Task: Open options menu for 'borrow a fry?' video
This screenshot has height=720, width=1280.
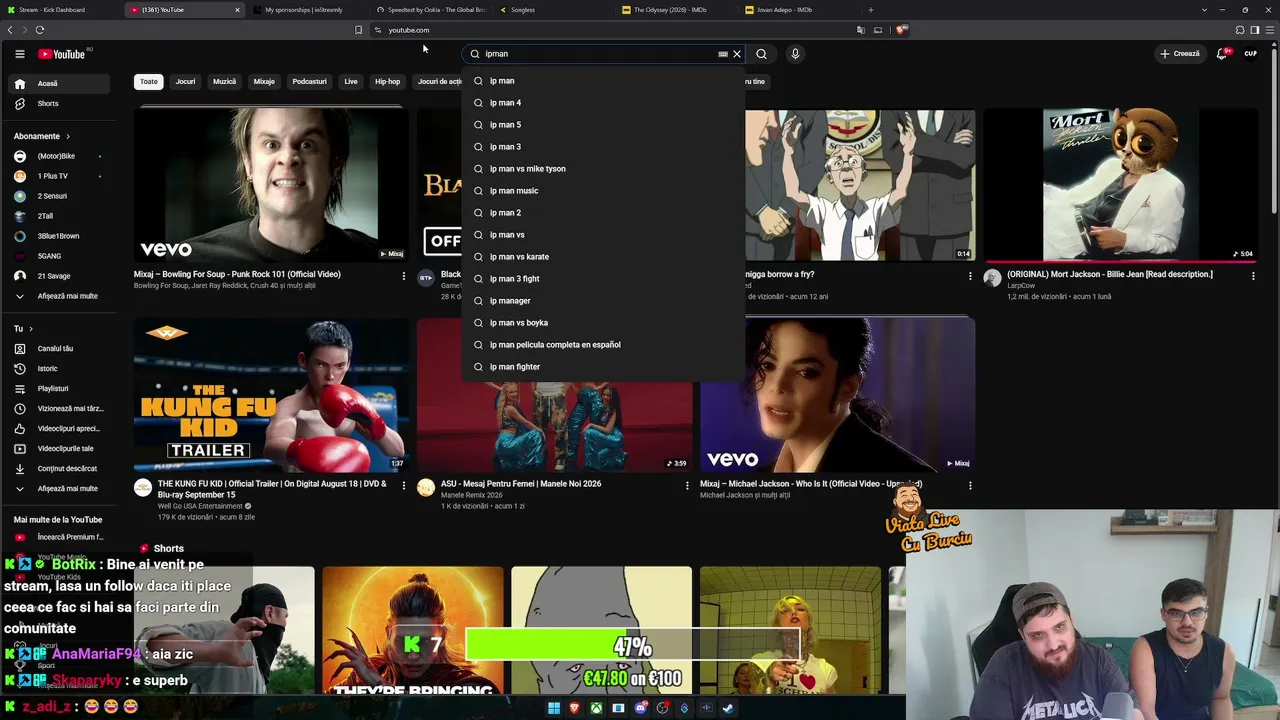Action: 970,276
